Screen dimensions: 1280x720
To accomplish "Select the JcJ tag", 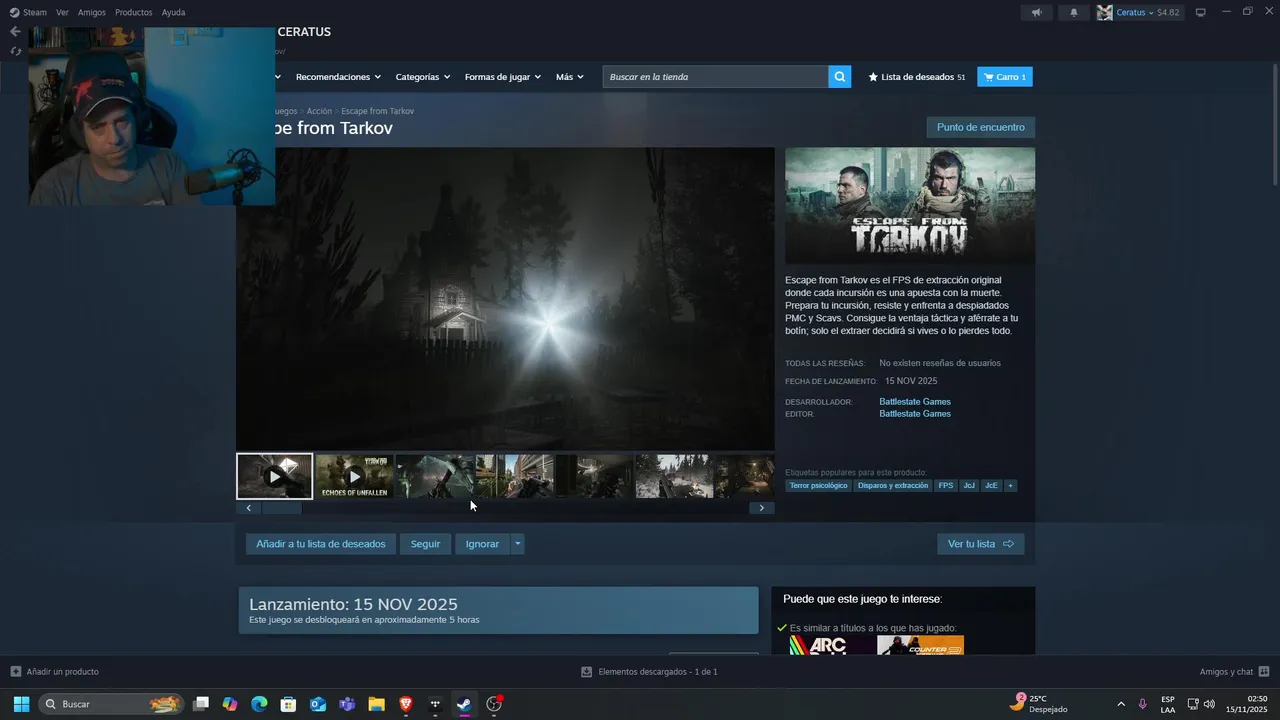I will [969, 486].
